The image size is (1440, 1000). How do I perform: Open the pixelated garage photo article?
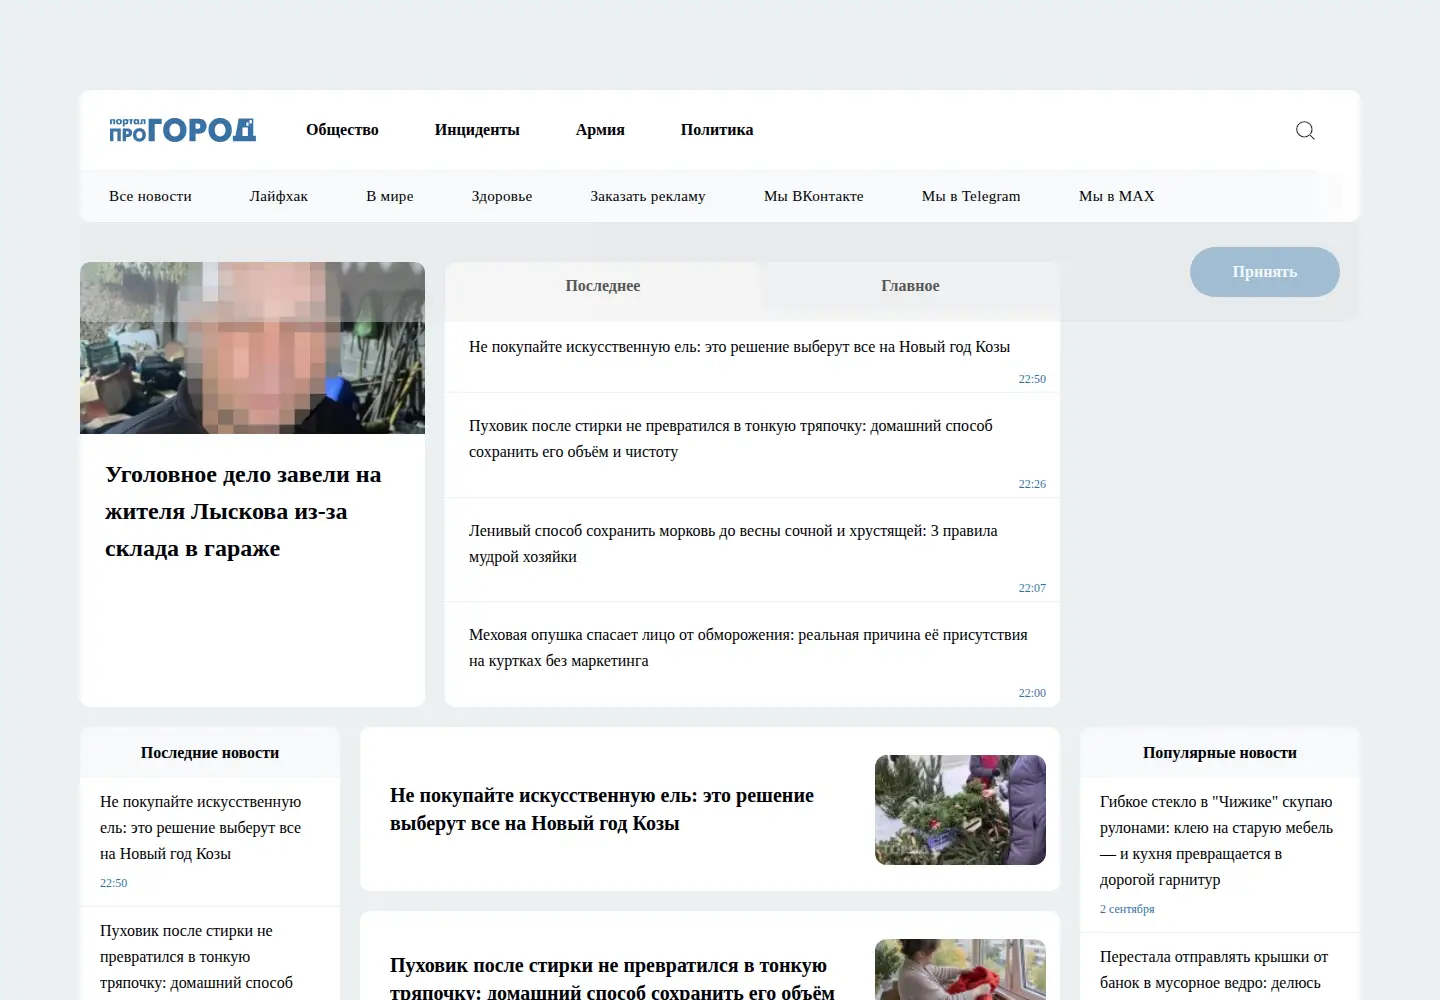[252, 348]
